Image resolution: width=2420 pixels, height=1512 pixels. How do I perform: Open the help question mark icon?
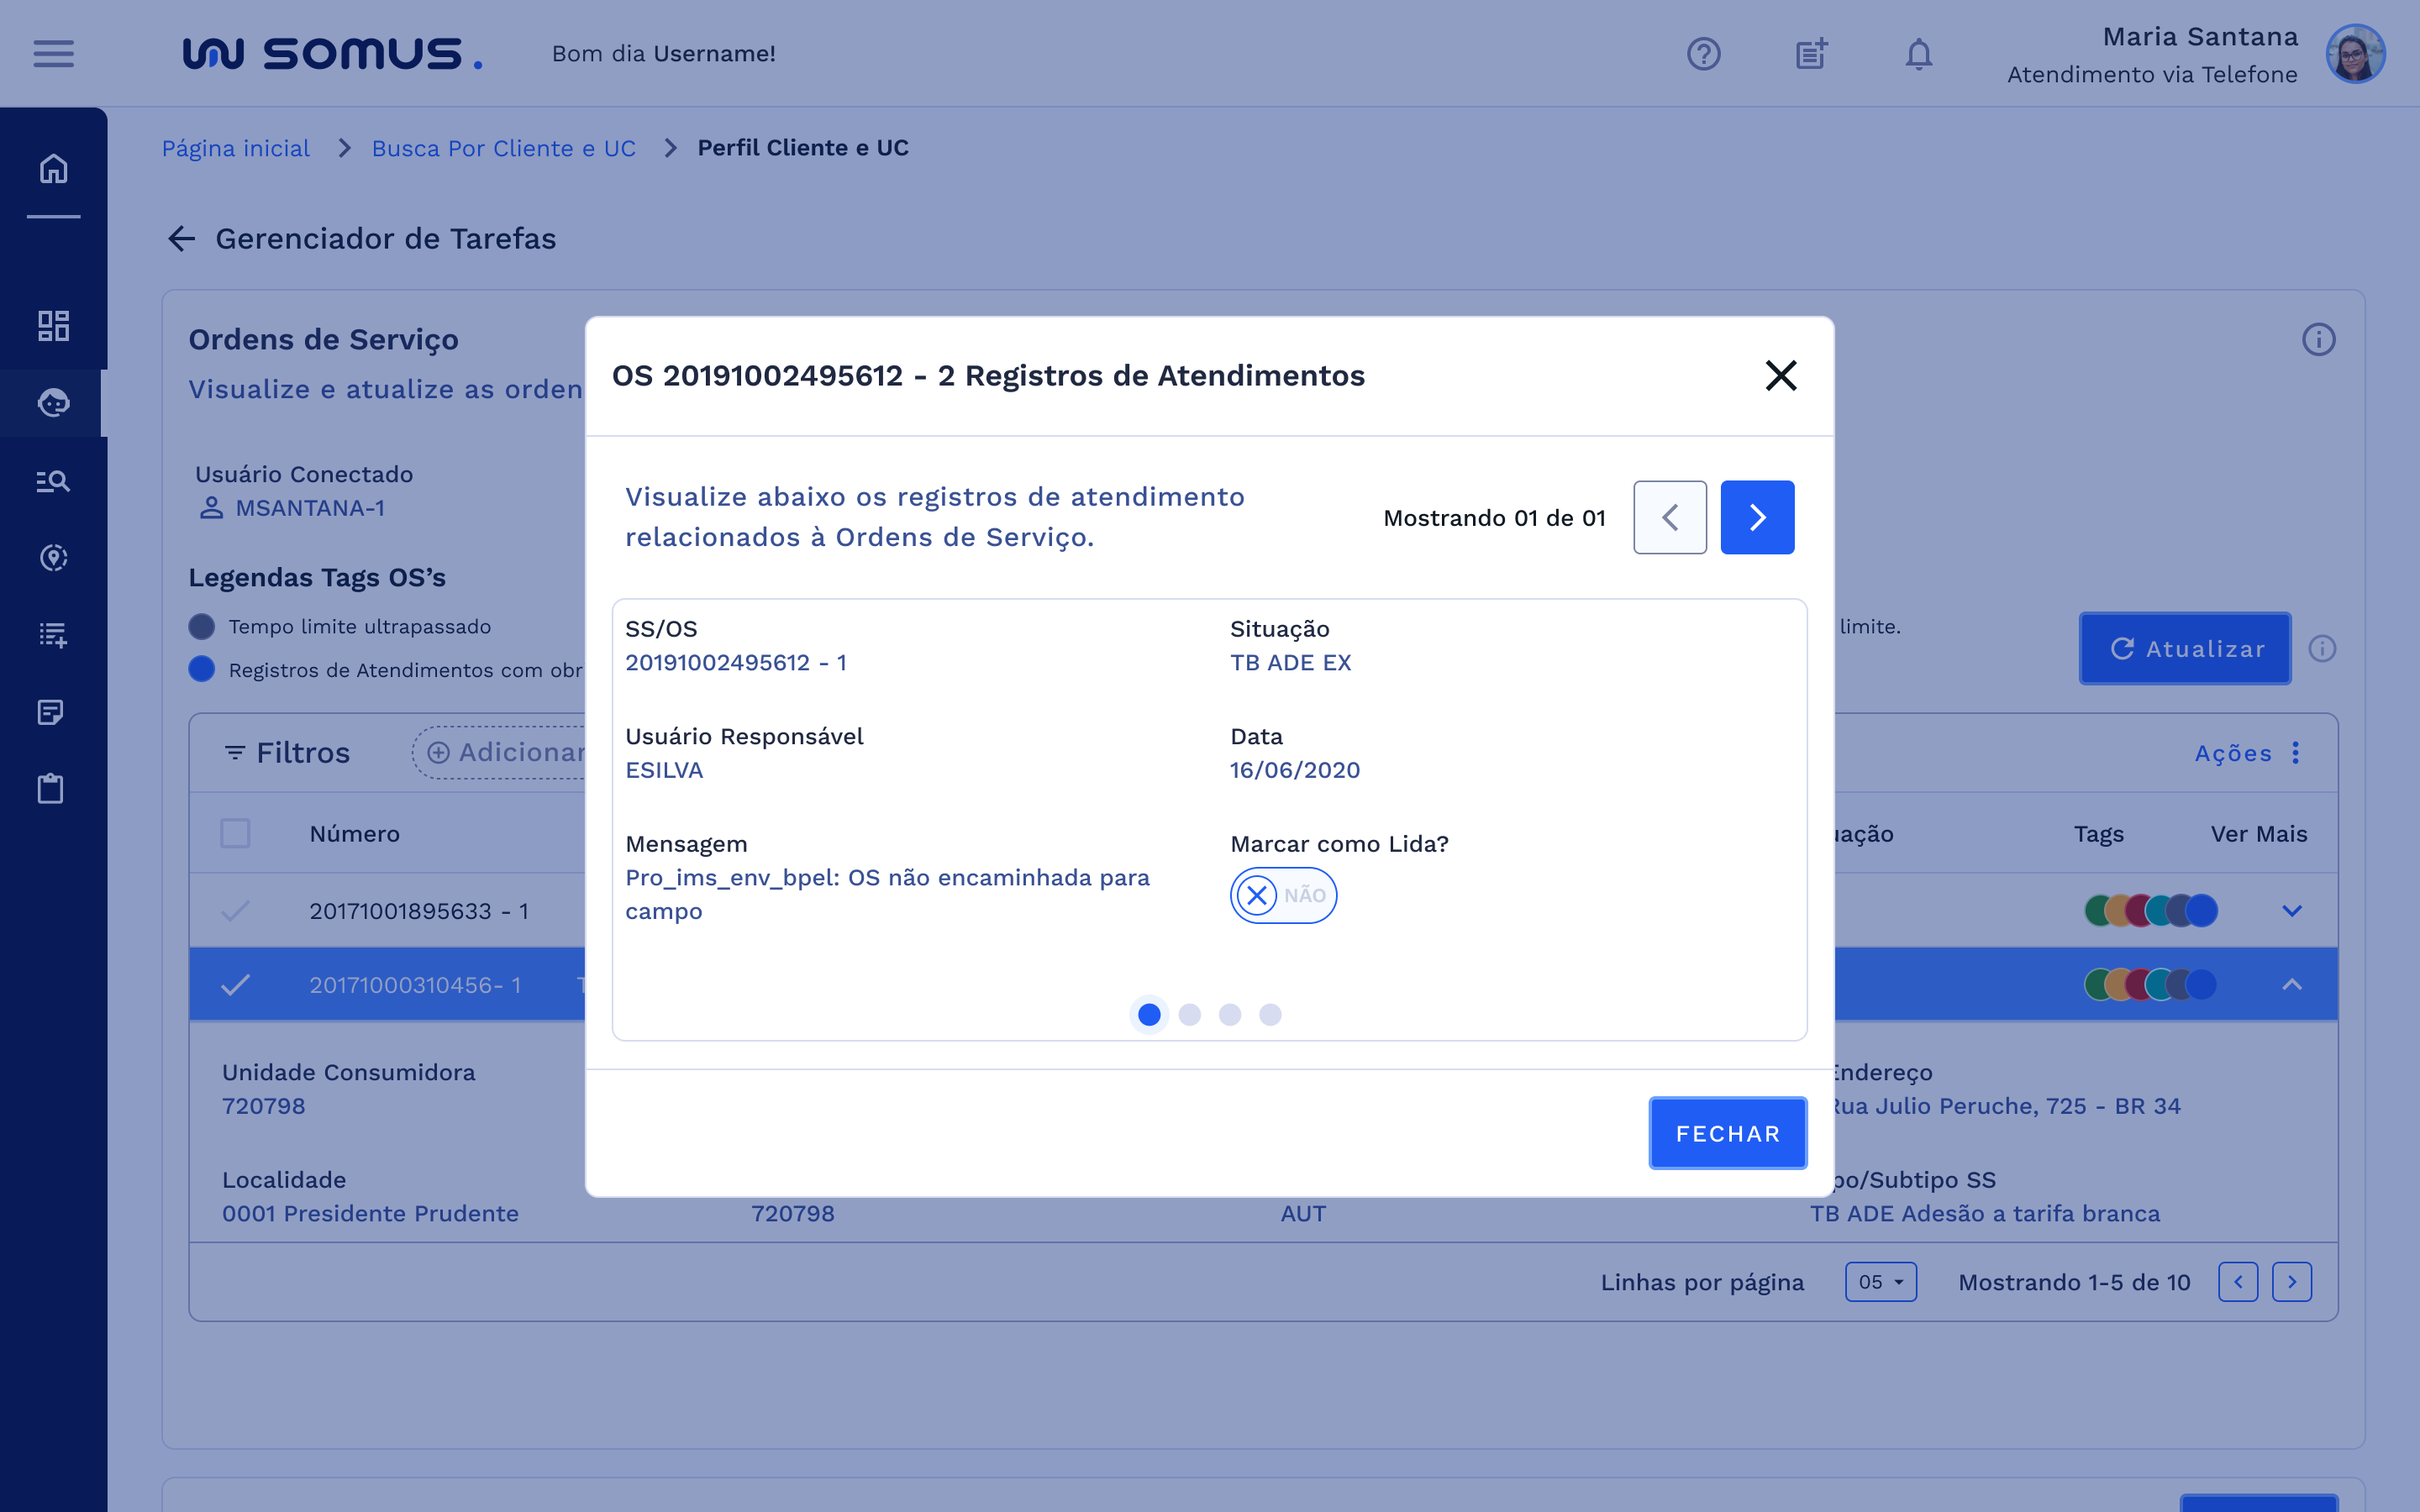pos(1703,54)
